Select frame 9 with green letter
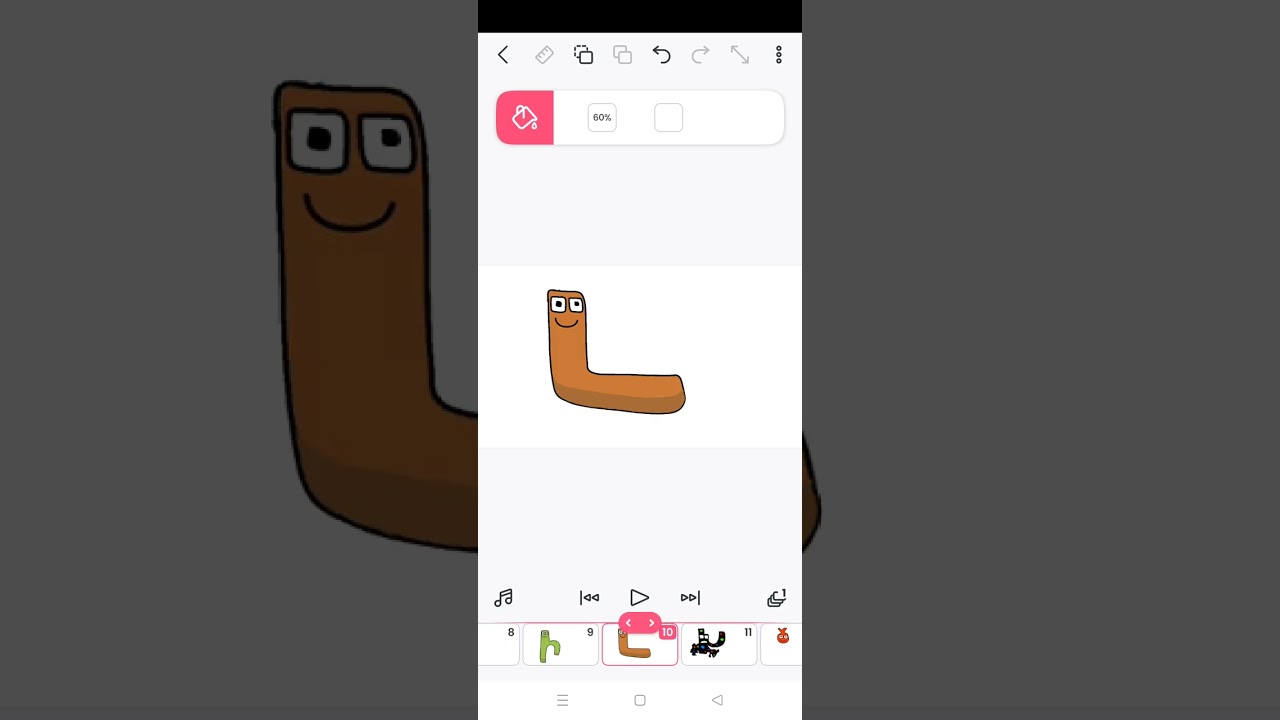Screen dimensions: 1280x720 pyautogui.click(x=560, y=645)
